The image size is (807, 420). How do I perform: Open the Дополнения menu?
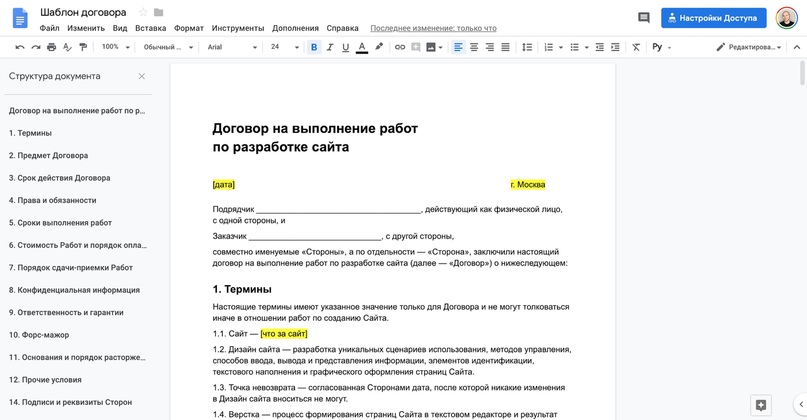tap(295, 28)
